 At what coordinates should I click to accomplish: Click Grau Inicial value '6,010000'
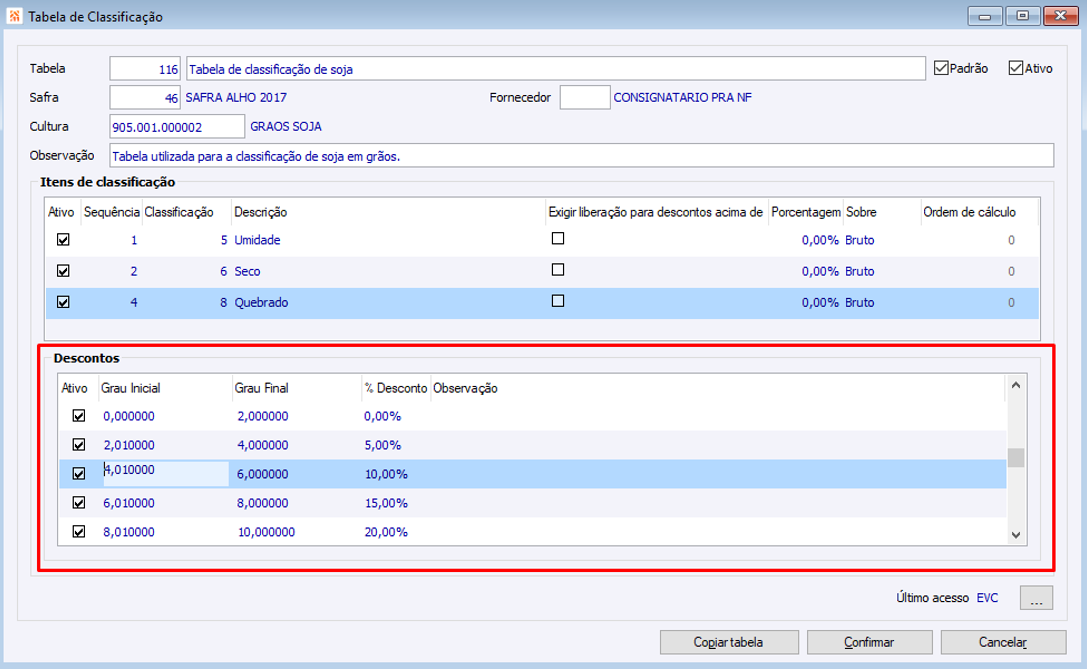click(x=129, y=503)
